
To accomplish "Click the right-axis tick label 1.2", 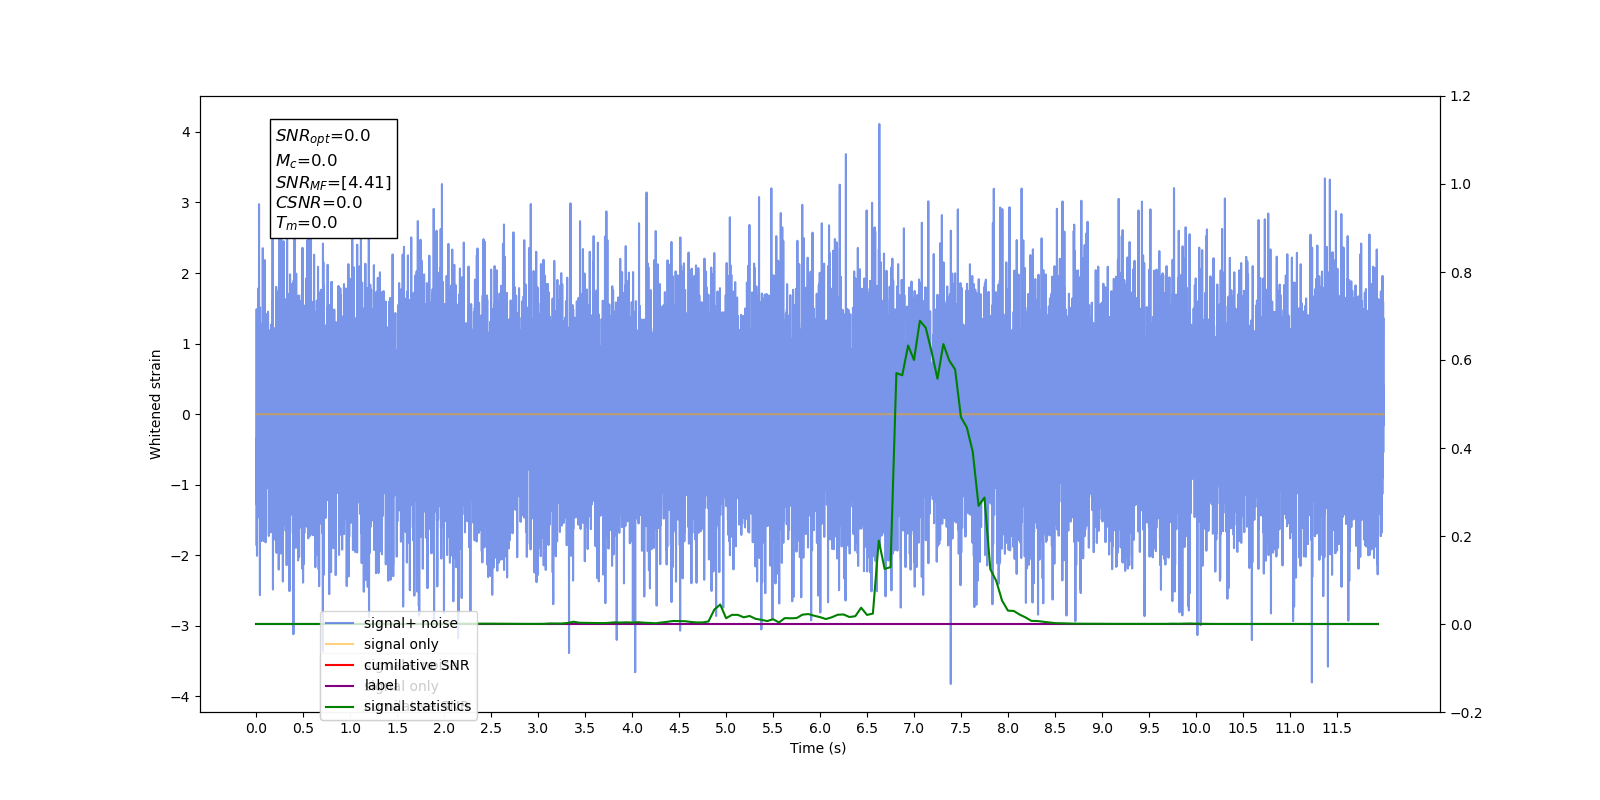I will (1461, 96).
